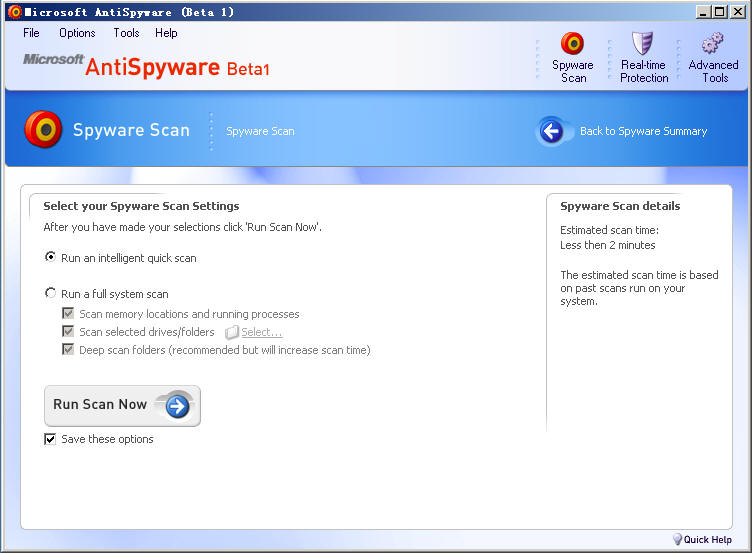
Task: Toggle Scan memory locations and running processes
Action: (68, 314)
